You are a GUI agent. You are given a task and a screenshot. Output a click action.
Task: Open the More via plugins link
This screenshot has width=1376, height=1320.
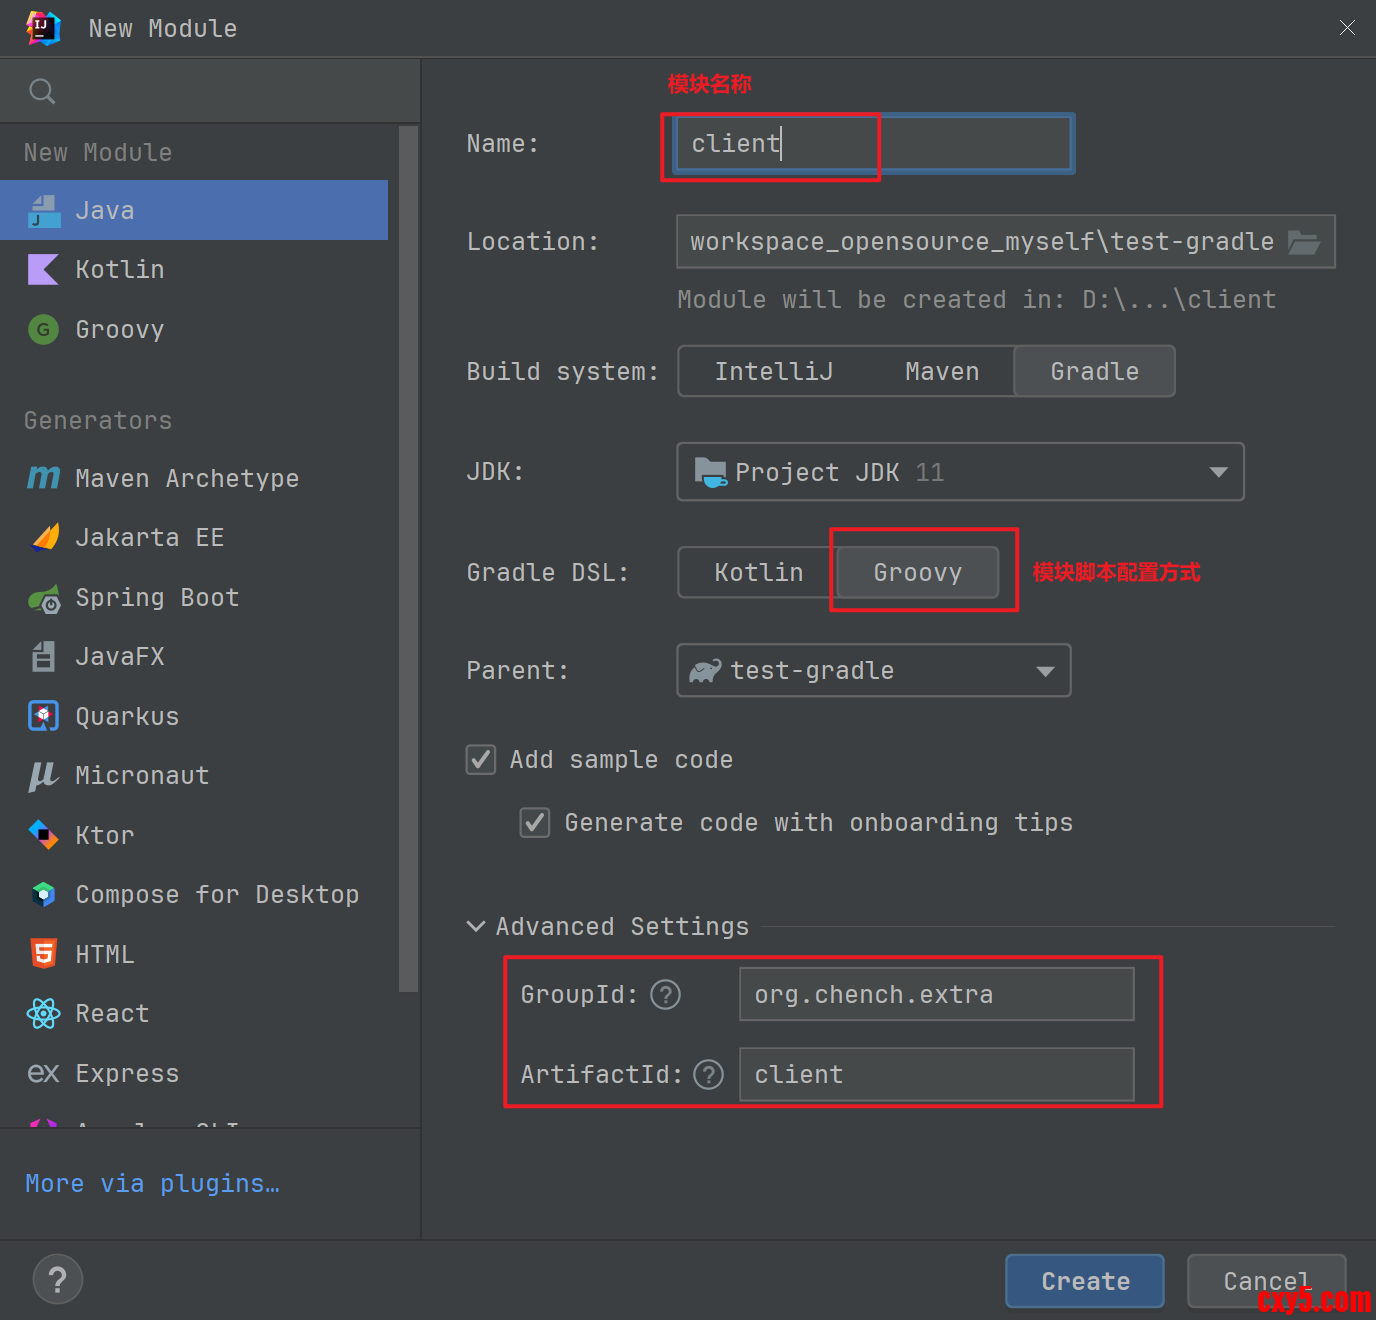pos(152,1184)
